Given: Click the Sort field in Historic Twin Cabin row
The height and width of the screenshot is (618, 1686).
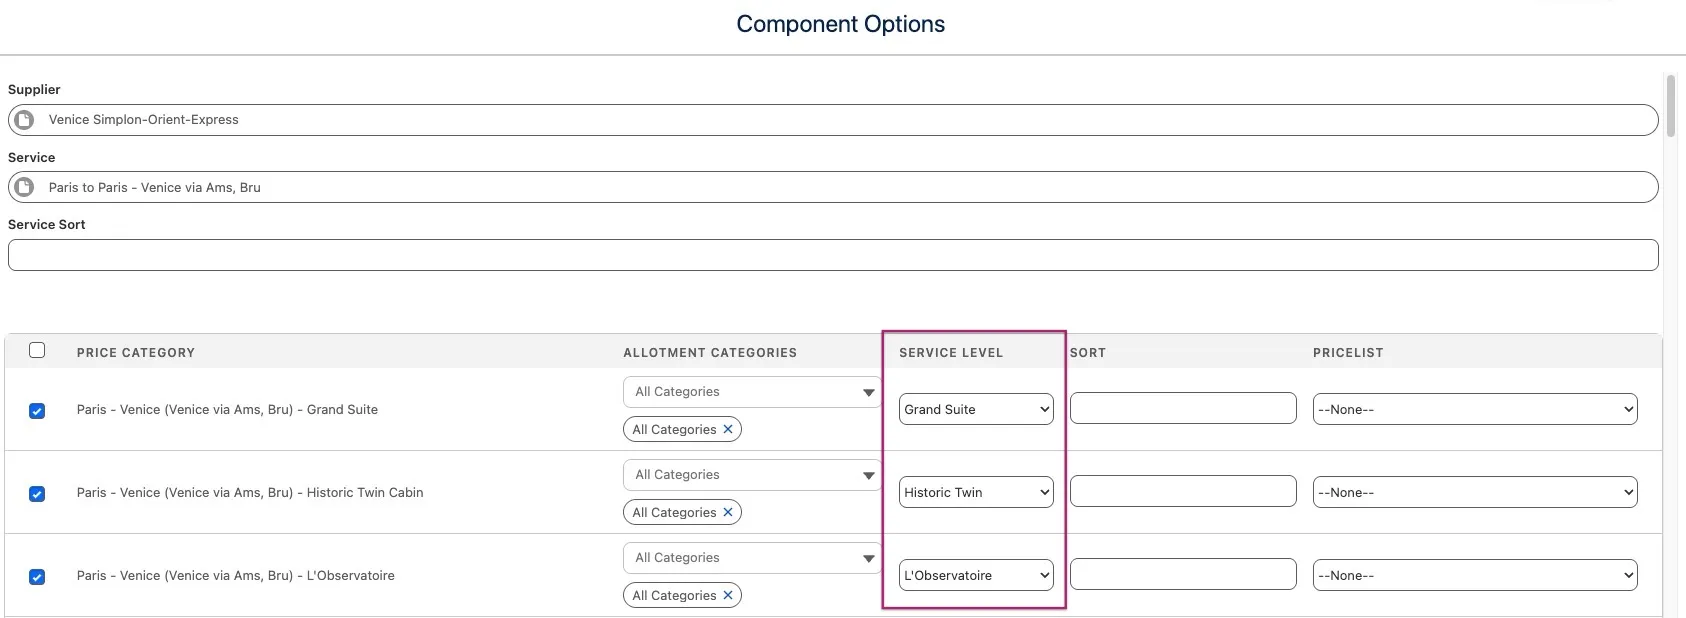Looking at the screenshot, I should (x=1182, y=491).
